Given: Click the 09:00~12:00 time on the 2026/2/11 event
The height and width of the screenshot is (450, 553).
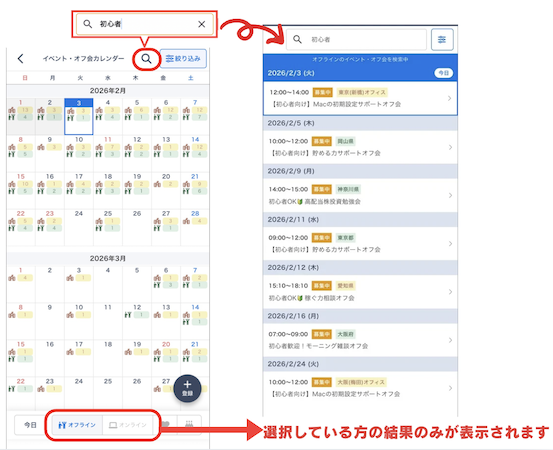Looking at the screenshot, I should [288, 238].
